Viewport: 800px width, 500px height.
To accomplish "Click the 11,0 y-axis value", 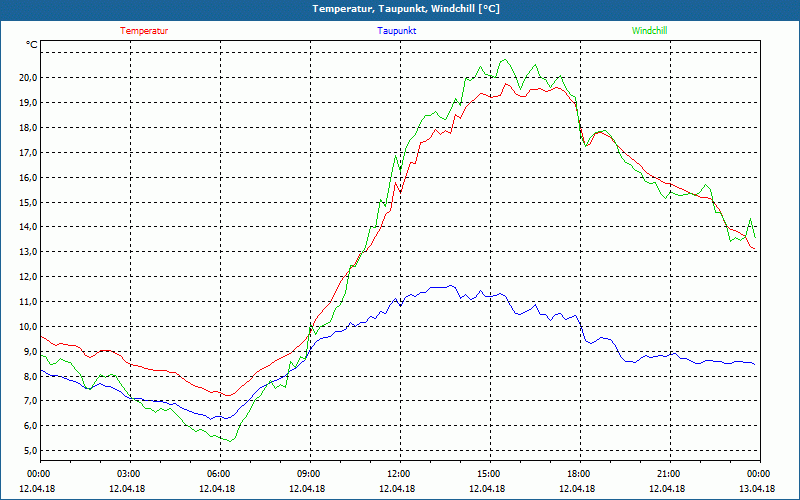I will pyautogui.click(x=29, y=302).
